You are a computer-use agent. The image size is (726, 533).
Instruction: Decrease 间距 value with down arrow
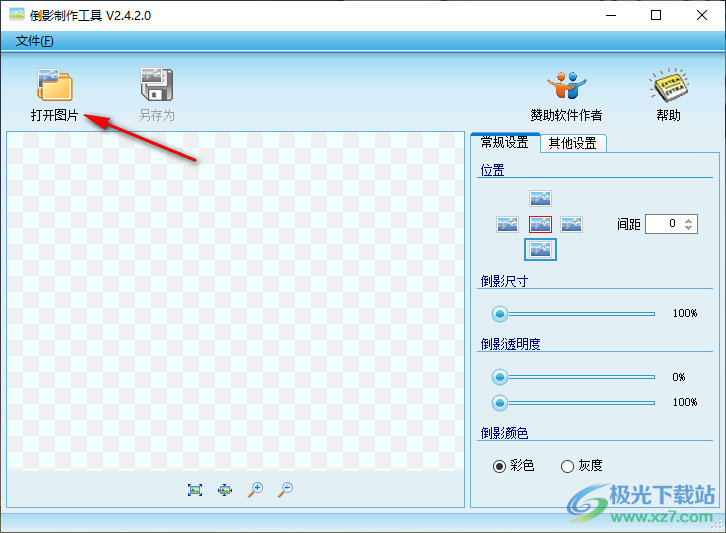coord(688,227)
